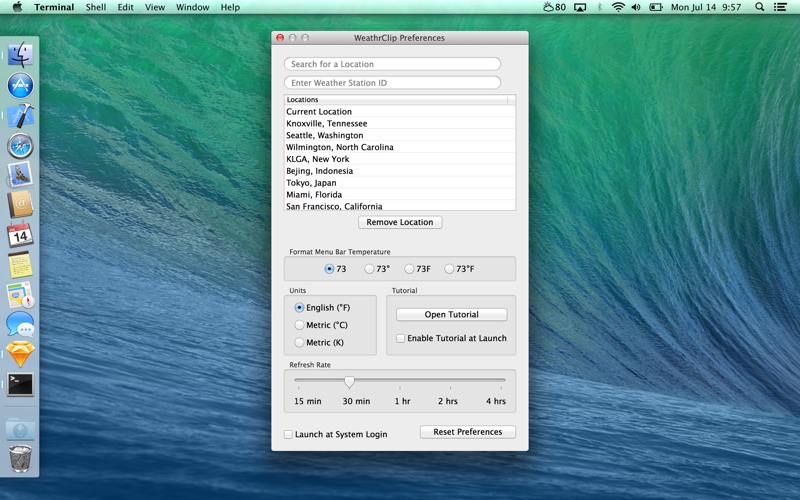This screenshot has width=800, height=500.
Task: Open Notification Center list icon
Action: click(x=780, y=7)
